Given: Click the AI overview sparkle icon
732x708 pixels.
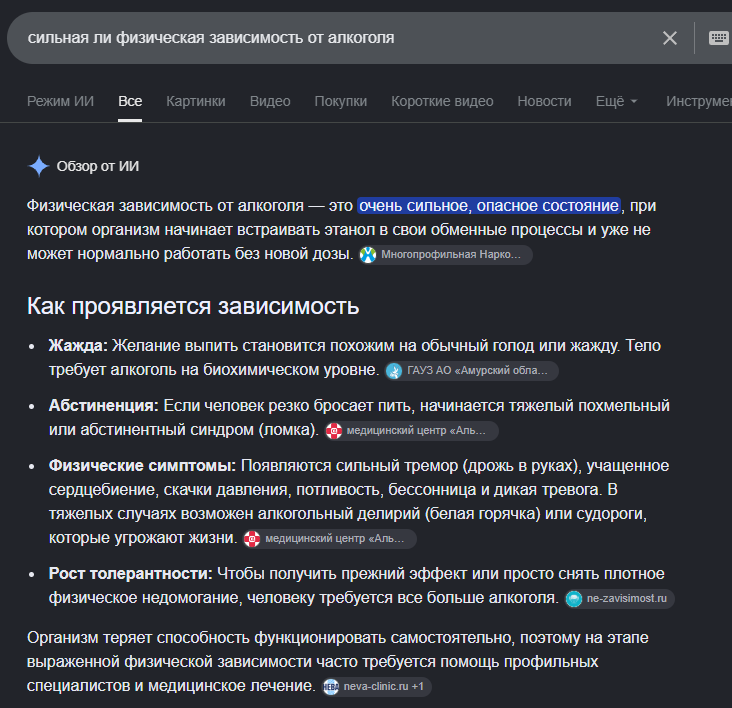Looking at the screenshot, I should tap(39, 166).
